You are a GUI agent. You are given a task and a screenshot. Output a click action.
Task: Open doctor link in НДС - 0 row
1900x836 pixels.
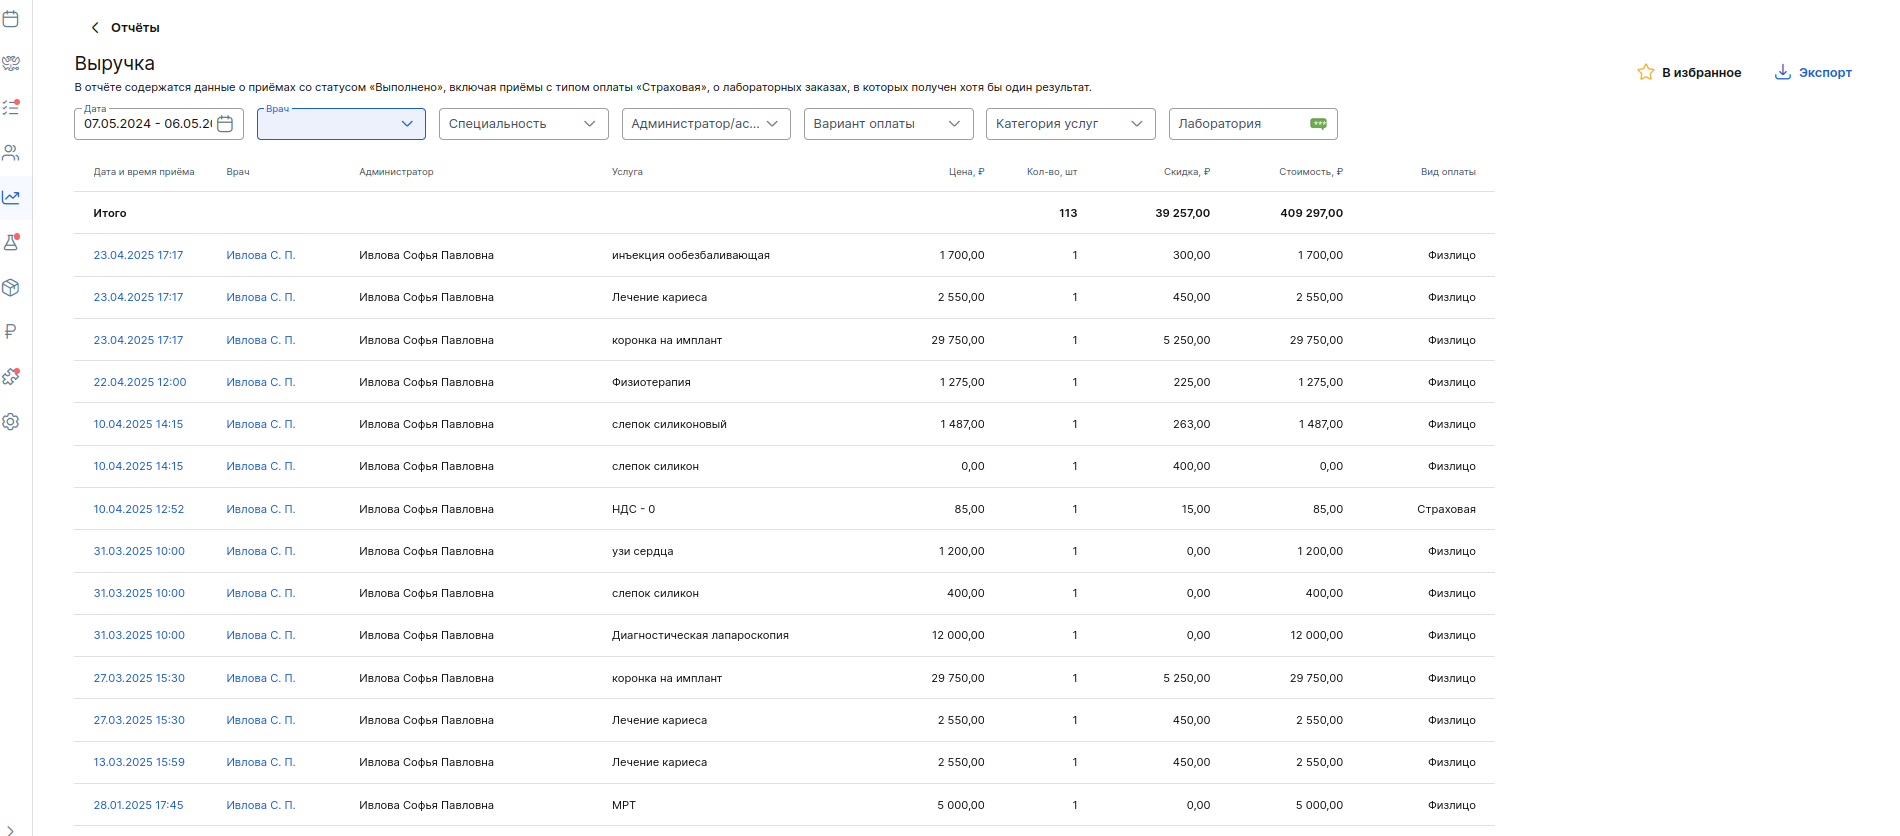coord(261,509)
